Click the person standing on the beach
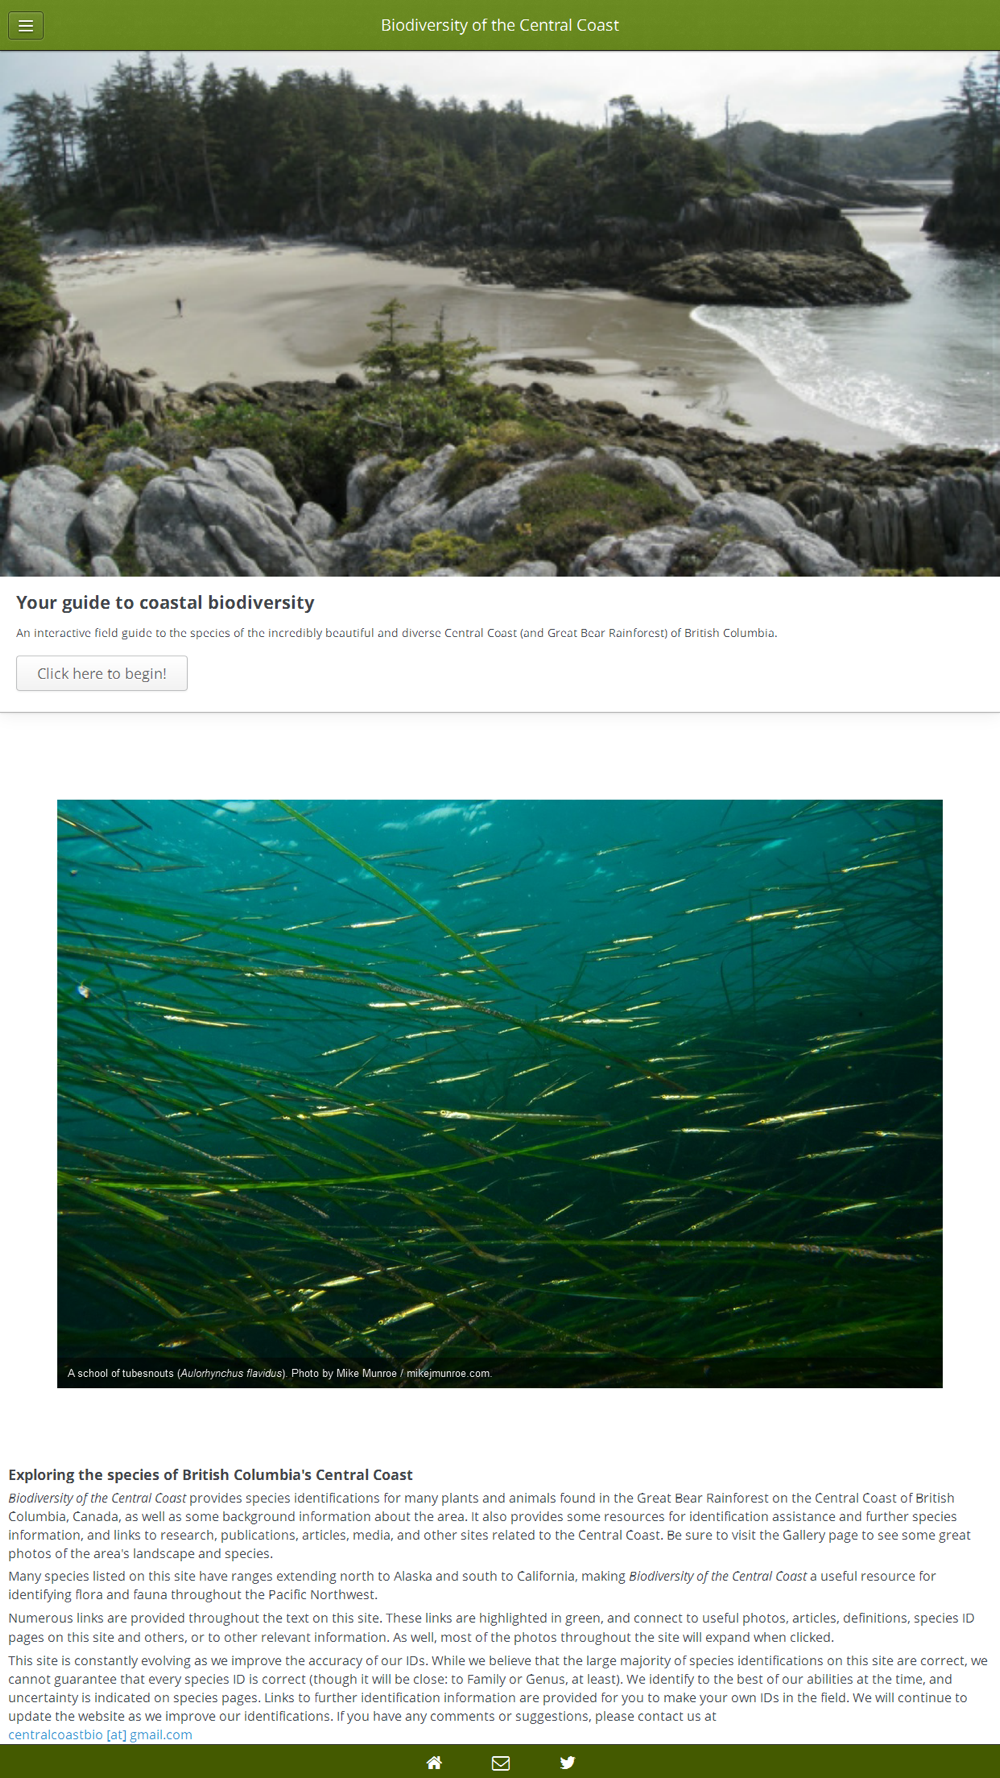This screenshot has width=1000, height=1778. [179, 306]
